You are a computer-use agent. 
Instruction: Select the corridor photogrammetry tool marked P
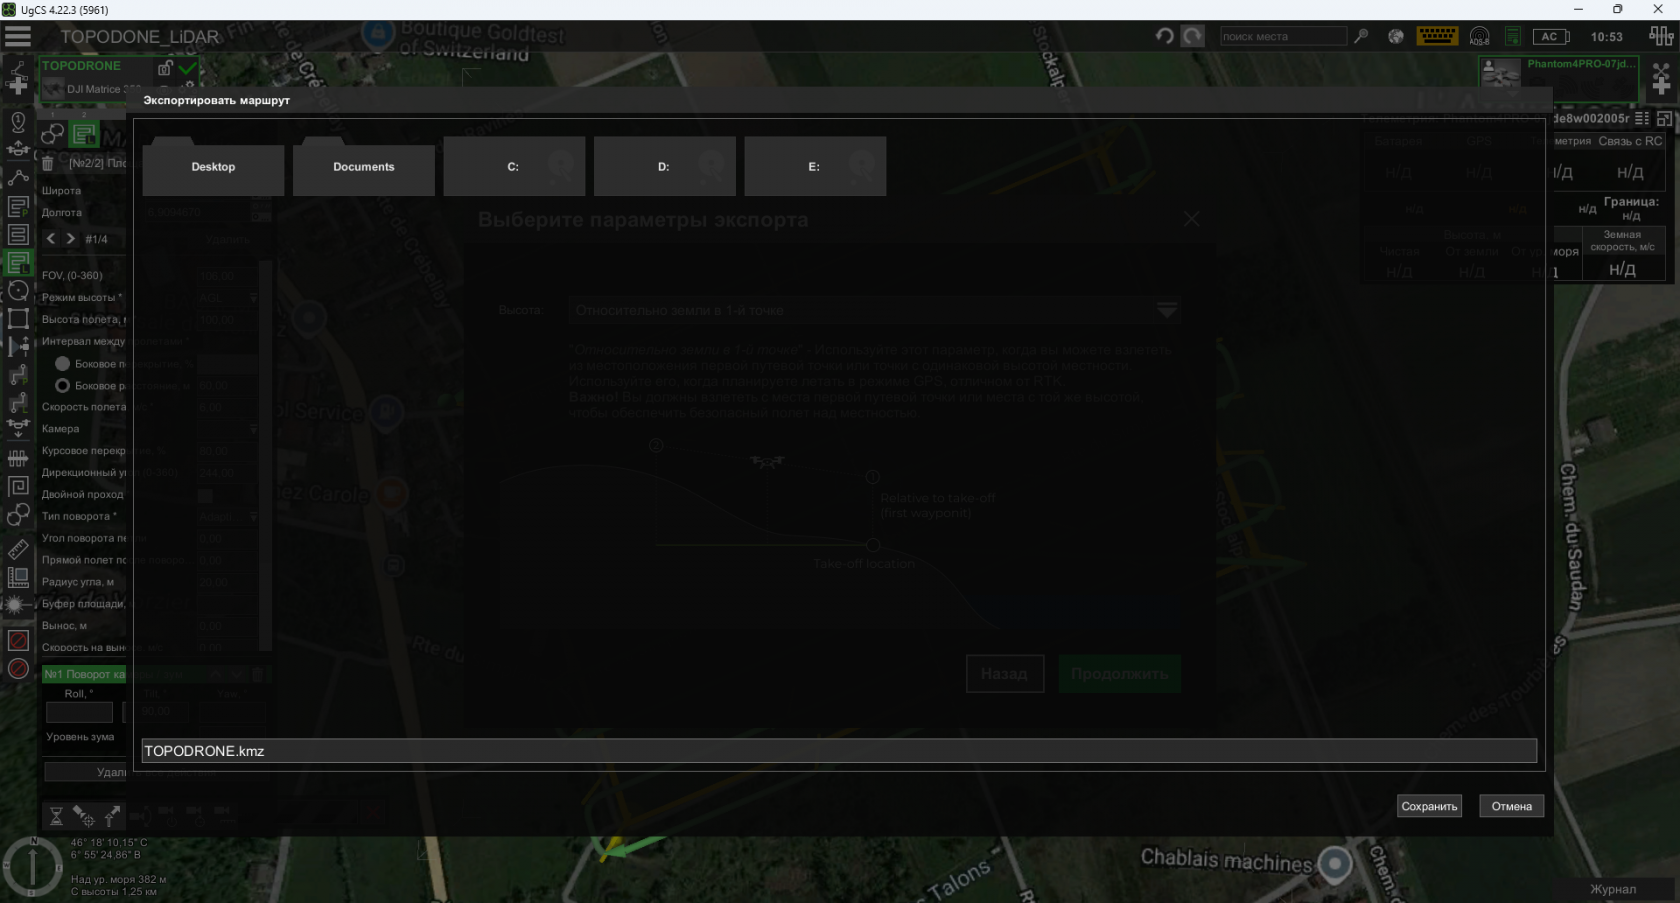(18, 375)
